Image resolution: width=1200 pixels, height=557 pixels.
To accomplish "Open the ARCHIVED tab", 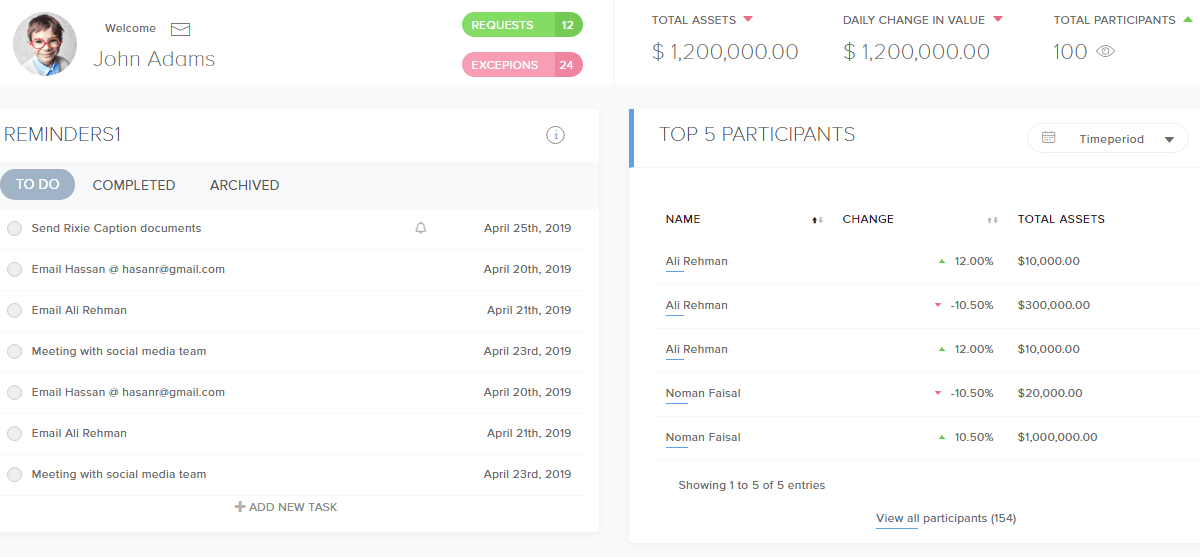I will pos(244,185).
